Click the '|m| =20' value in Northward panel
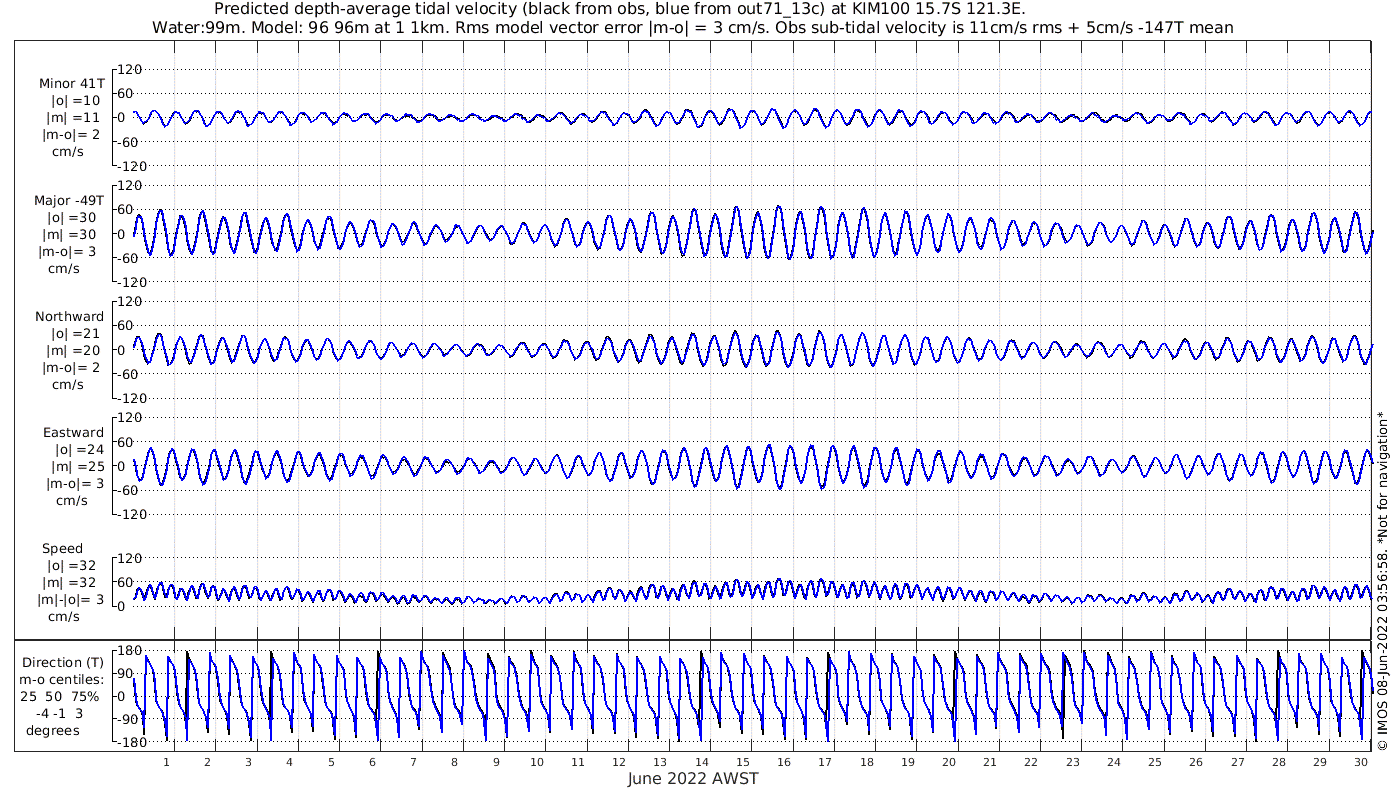 (x=73, y=351)
